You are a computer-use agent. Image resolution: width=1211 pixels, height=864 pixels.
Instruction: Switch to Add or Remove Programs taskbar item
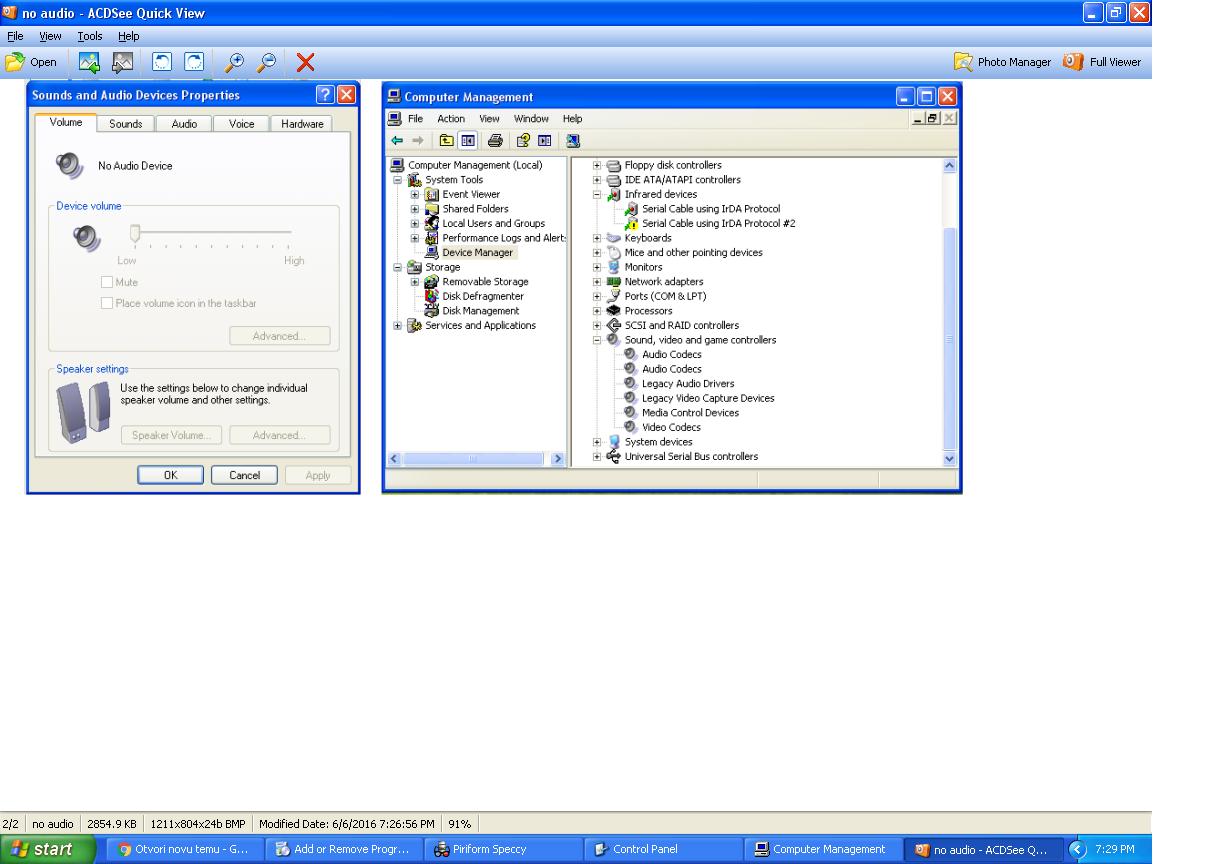pos(343,850)
